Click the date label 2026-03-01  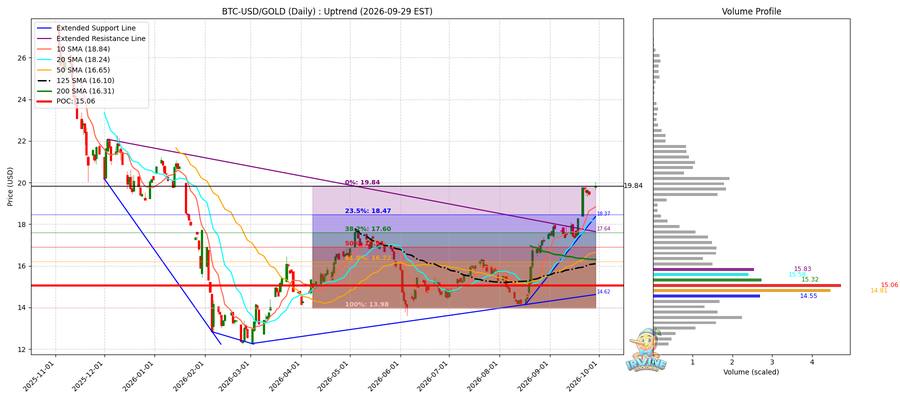[237, 375]
